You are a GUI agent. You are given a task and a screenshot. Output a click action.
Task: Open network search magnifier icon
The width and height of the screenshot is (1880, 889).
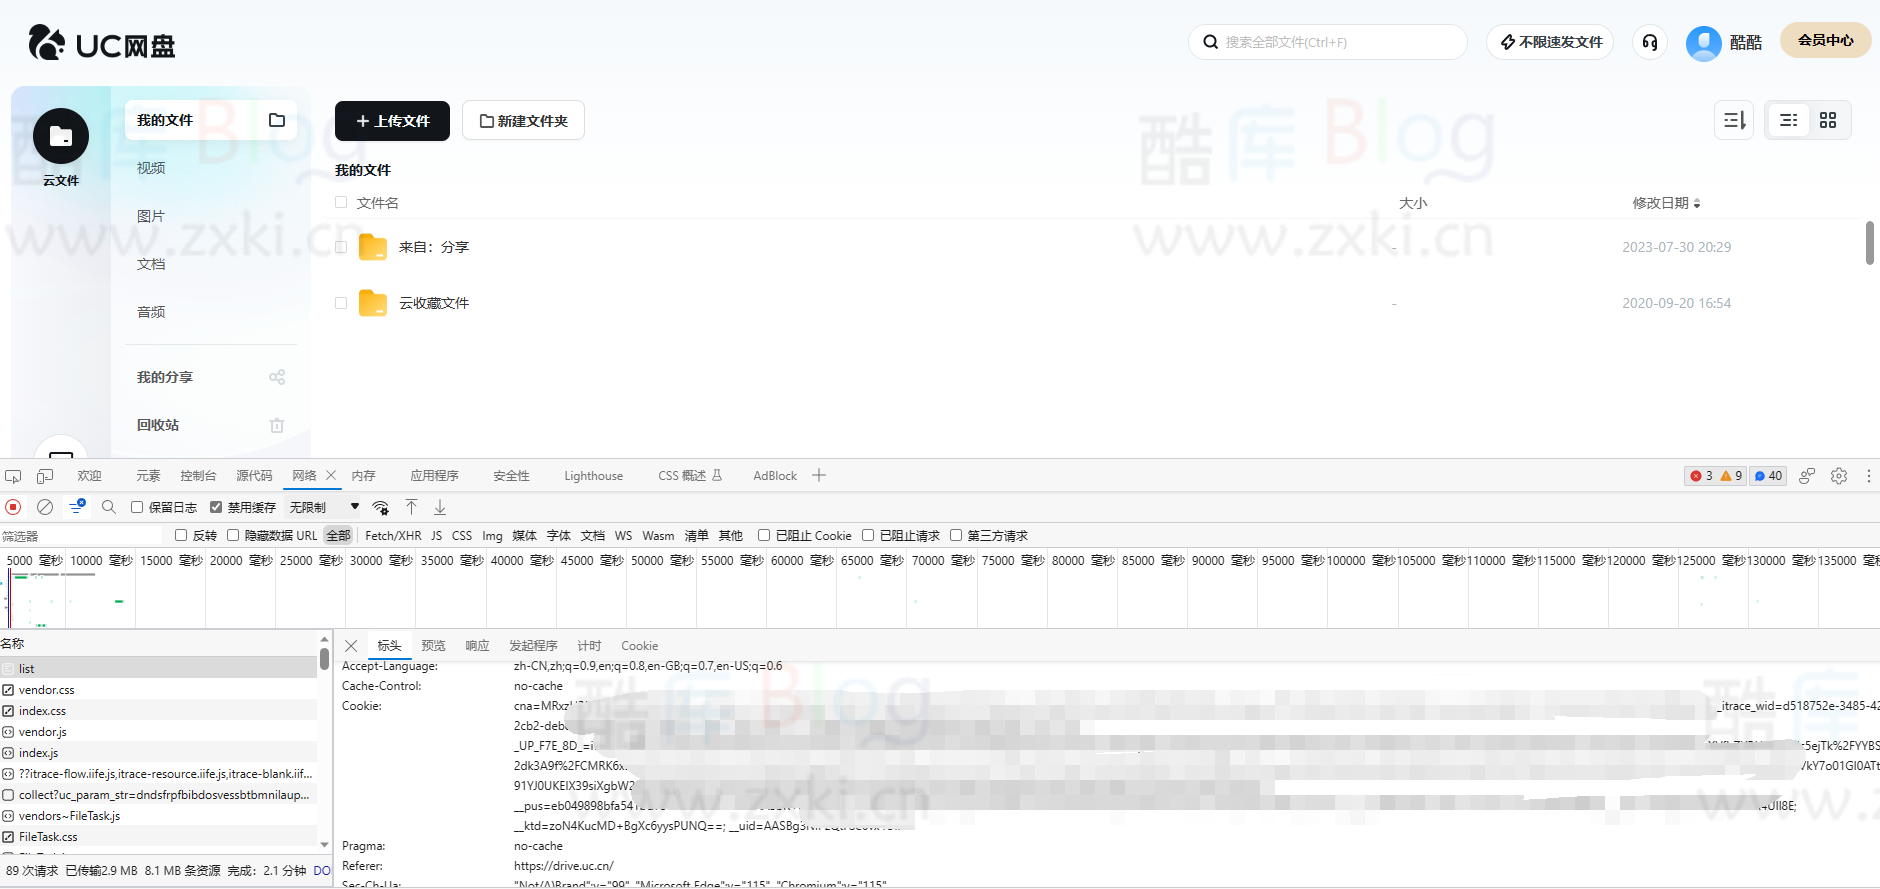109,507
